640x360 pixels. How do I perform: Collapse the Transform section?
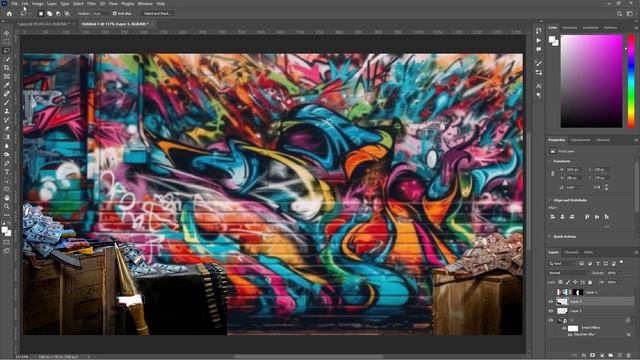tap(549, 161)
